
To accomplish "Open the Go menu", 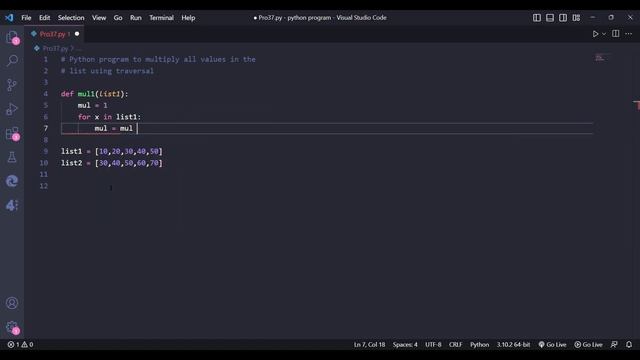I will pos(118,18).
